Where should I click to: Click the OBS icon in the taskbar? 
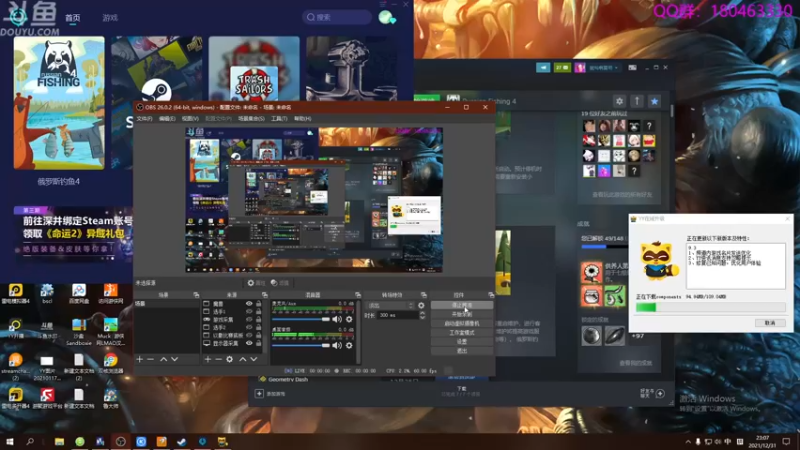(x=120, y=441)
